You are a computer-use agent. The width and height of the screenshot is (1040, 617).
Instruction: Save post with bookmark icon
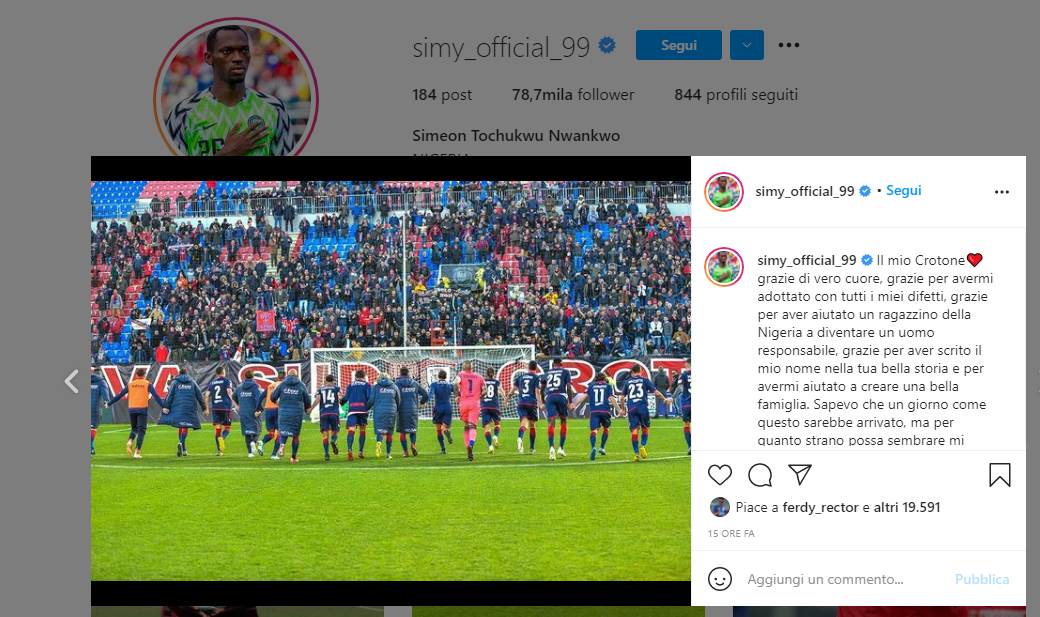(1000, 475)
